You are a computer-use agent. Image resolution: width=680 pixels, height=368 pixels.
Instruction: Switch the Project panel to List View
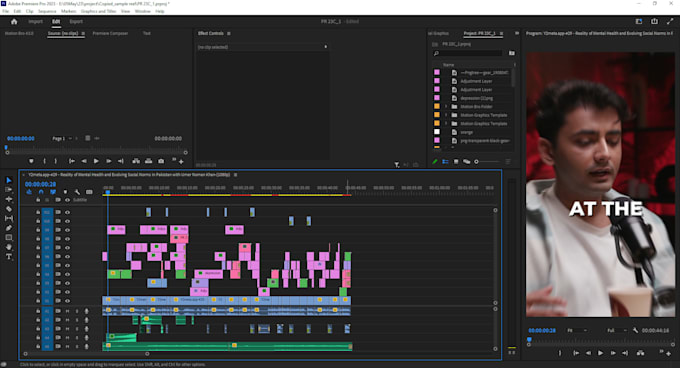[x=445, y=162]
